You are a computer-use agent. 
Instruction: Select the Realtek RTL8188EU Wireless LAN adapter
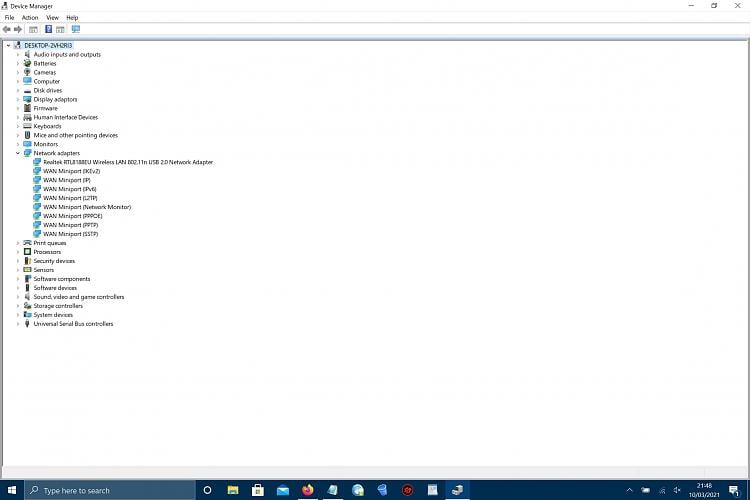(x=128, y=162)
